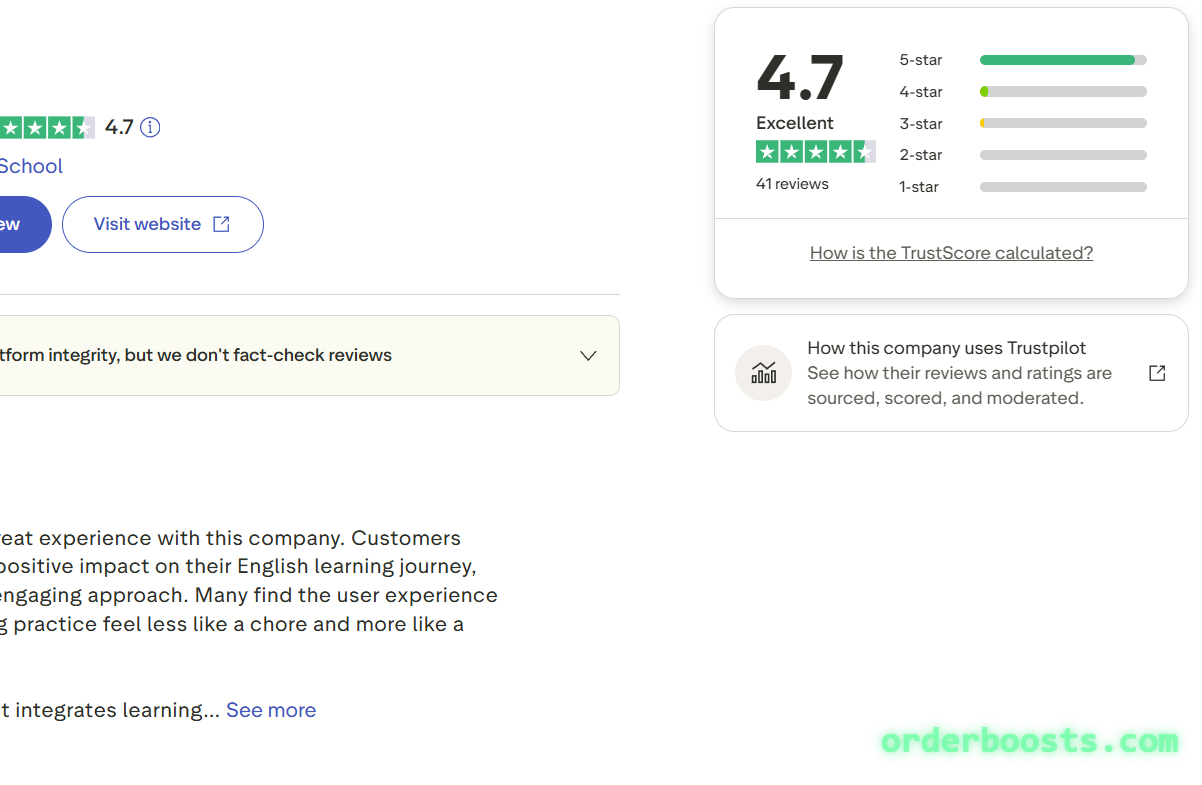Click the 1-star rating bar row
The height and width of the screenshot is (785, 1202).
click(x=1063, y=187)
